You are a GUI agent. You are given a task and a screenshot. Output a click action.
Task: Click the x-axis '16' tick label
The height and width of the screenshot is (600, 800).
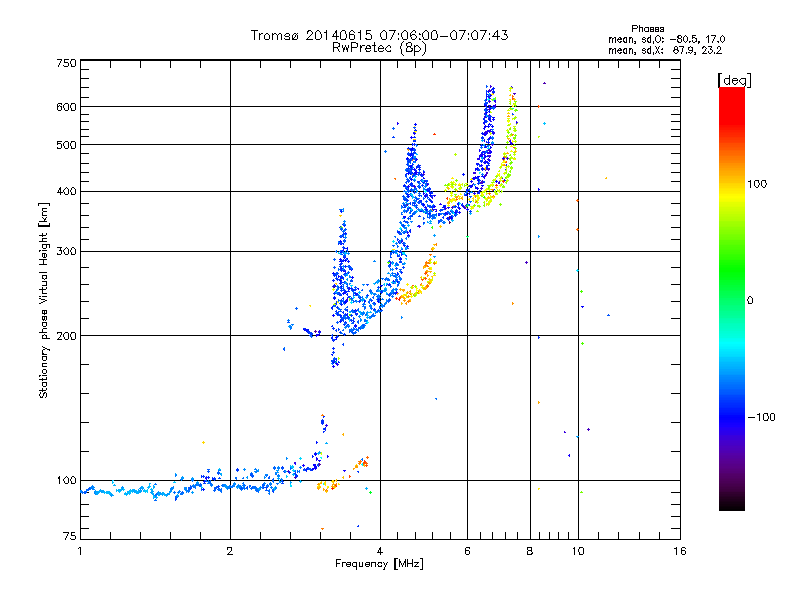click(x=680, y=551)
